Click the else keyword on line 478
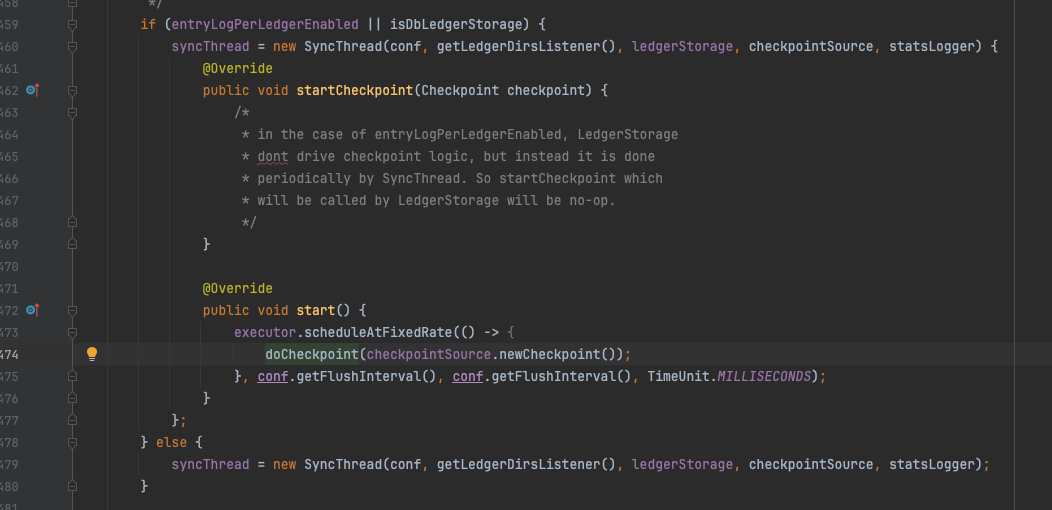Image resolution: width=1052 pixels, height=510 pixels. tap(171, 443)
